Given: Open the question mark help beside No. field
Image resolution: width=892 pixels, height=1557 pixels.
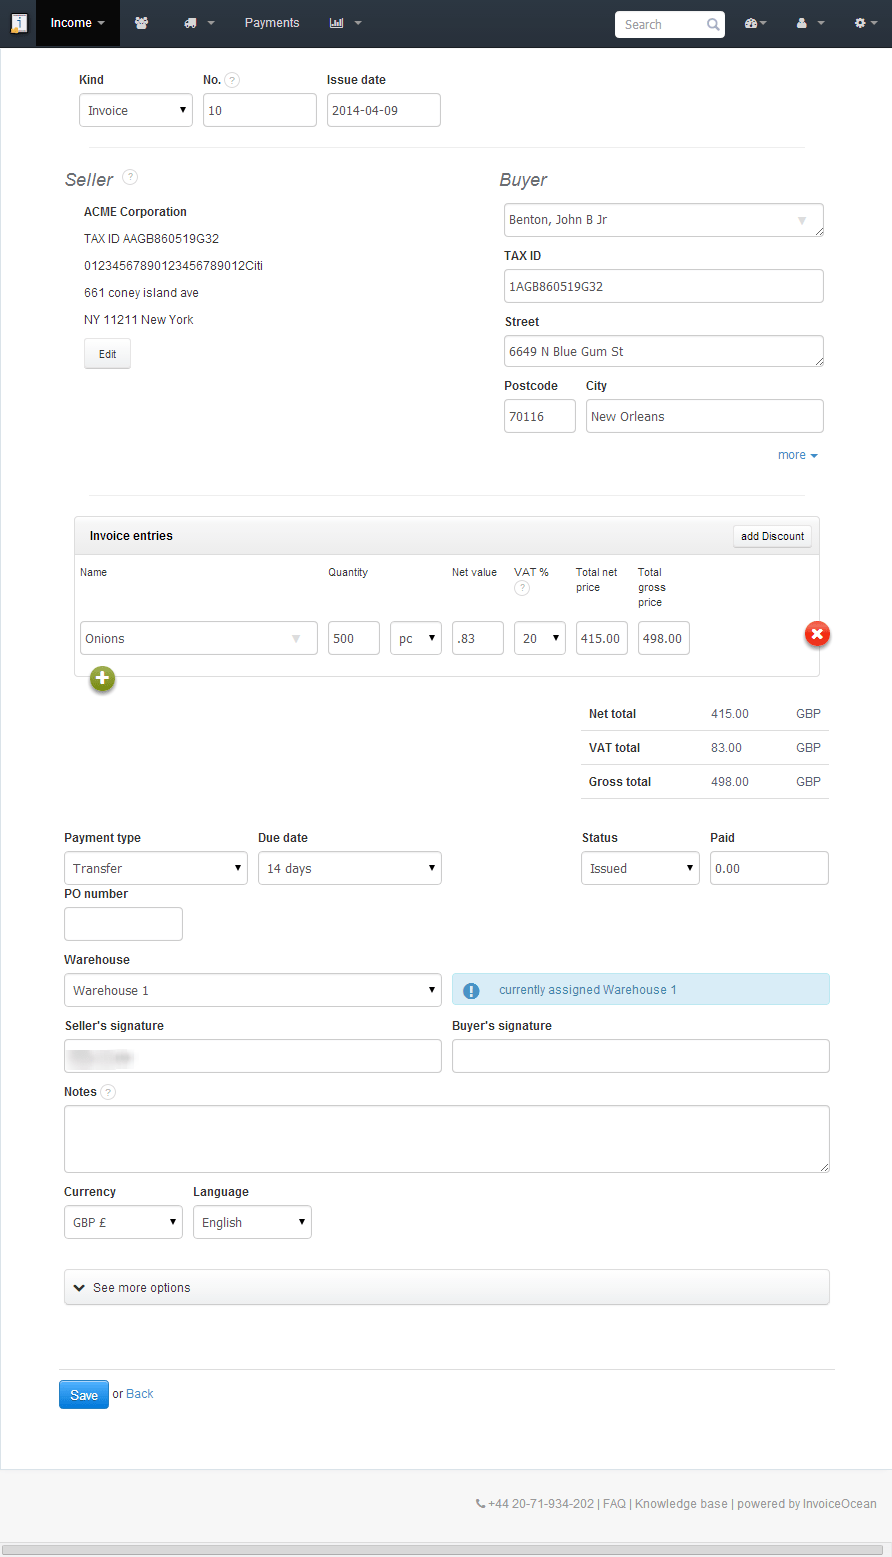Looking at the screenshot, I should [x=231, y=79].
